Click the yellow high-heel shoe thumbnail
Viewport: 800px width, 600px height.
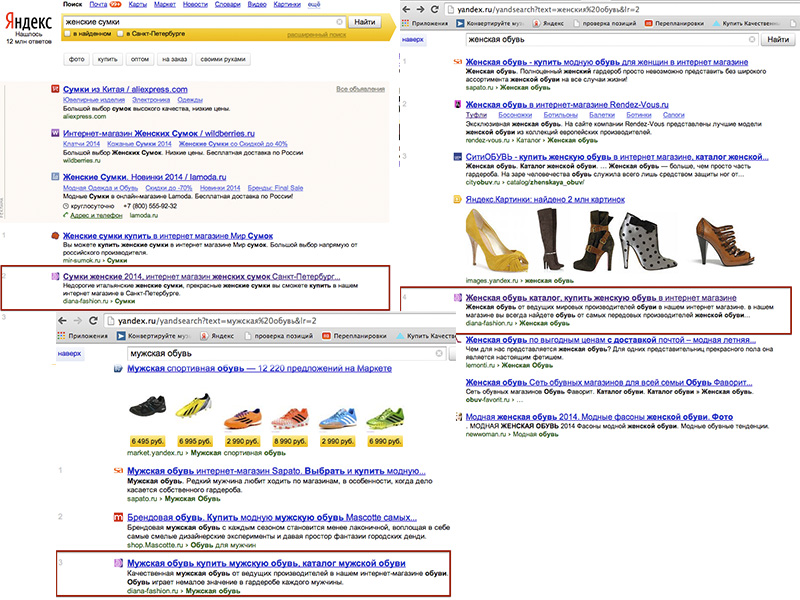pyautogui.click(x=497, y=240)
